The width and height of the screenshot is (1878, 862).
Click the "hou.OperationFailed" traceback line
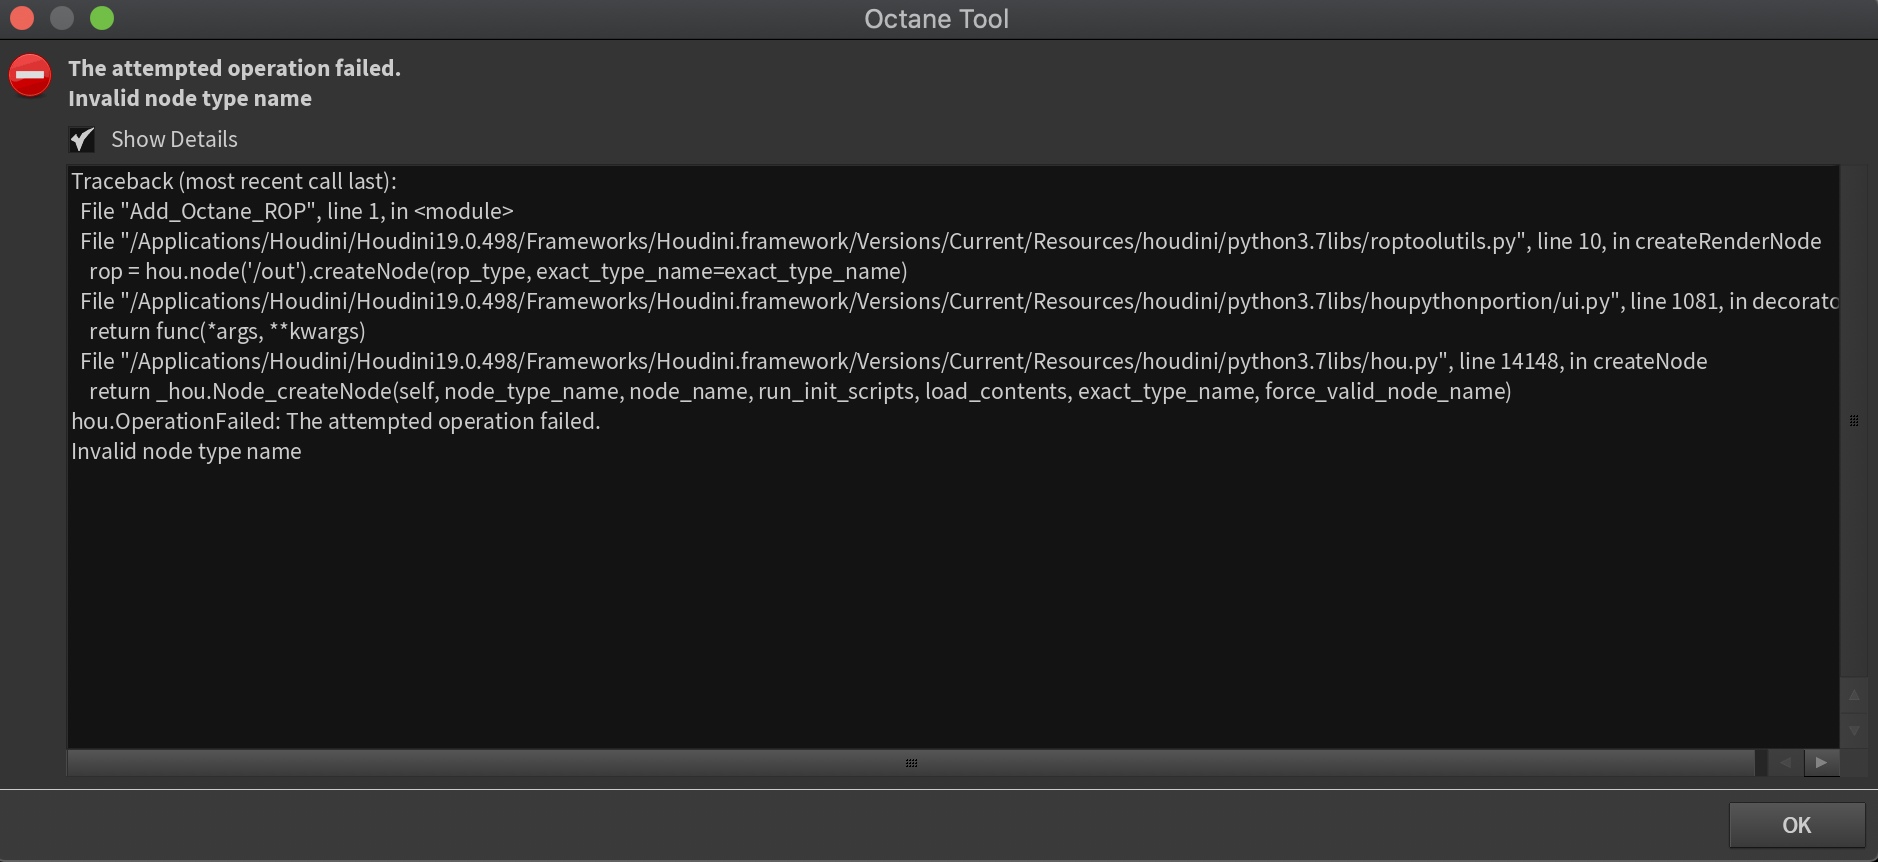tap(336, 421)
